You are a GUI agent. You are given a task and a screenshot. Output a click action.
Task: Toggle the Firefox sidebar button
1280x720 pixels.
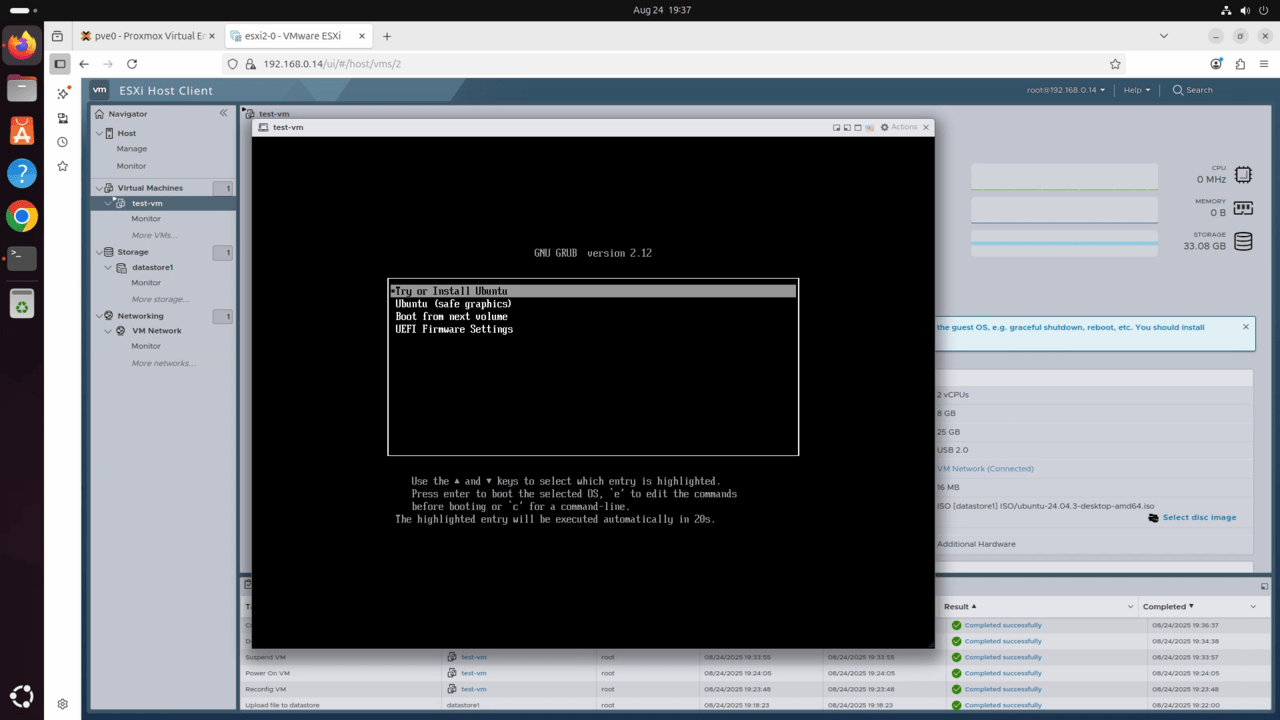click(x=60, y=64)
